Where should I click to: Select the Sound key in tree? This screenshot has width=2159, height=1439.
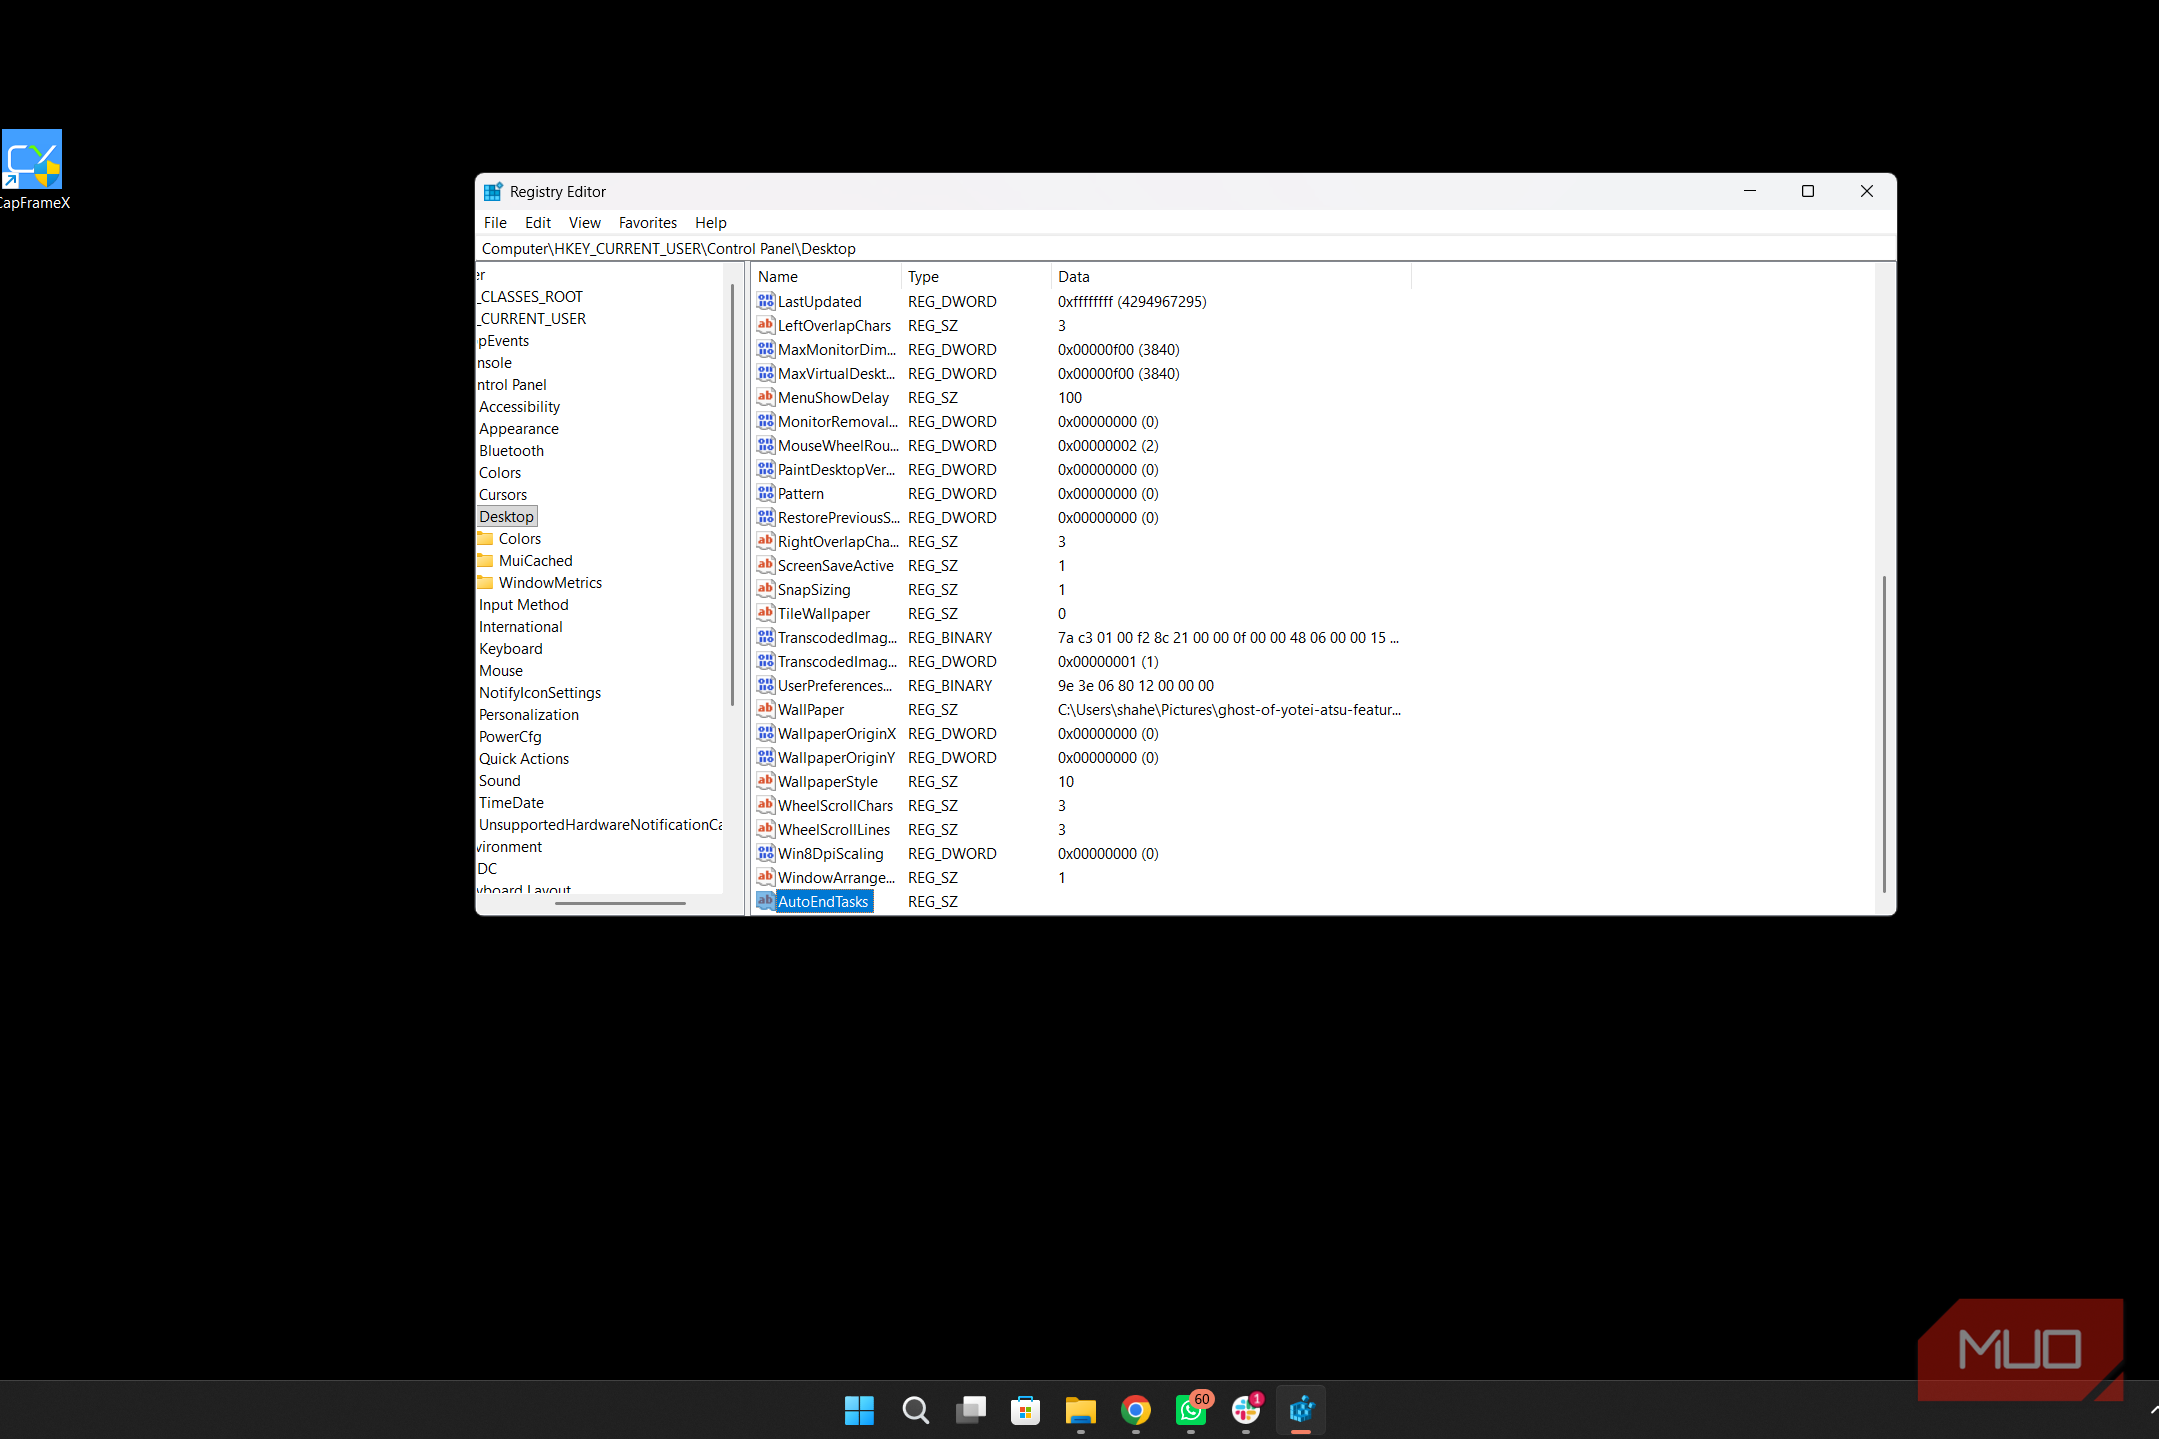coord(499,781)
